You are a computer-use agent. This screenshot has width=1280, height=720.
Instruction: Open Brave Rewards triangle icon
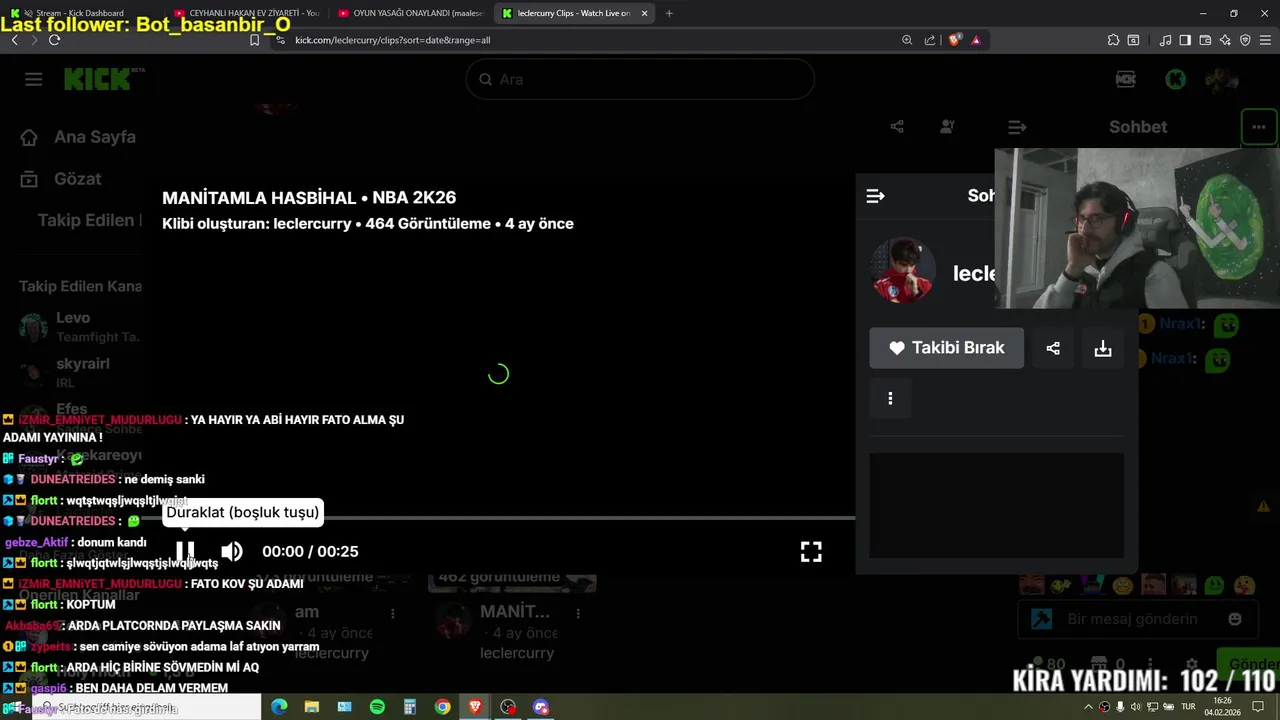pos(976,40)
